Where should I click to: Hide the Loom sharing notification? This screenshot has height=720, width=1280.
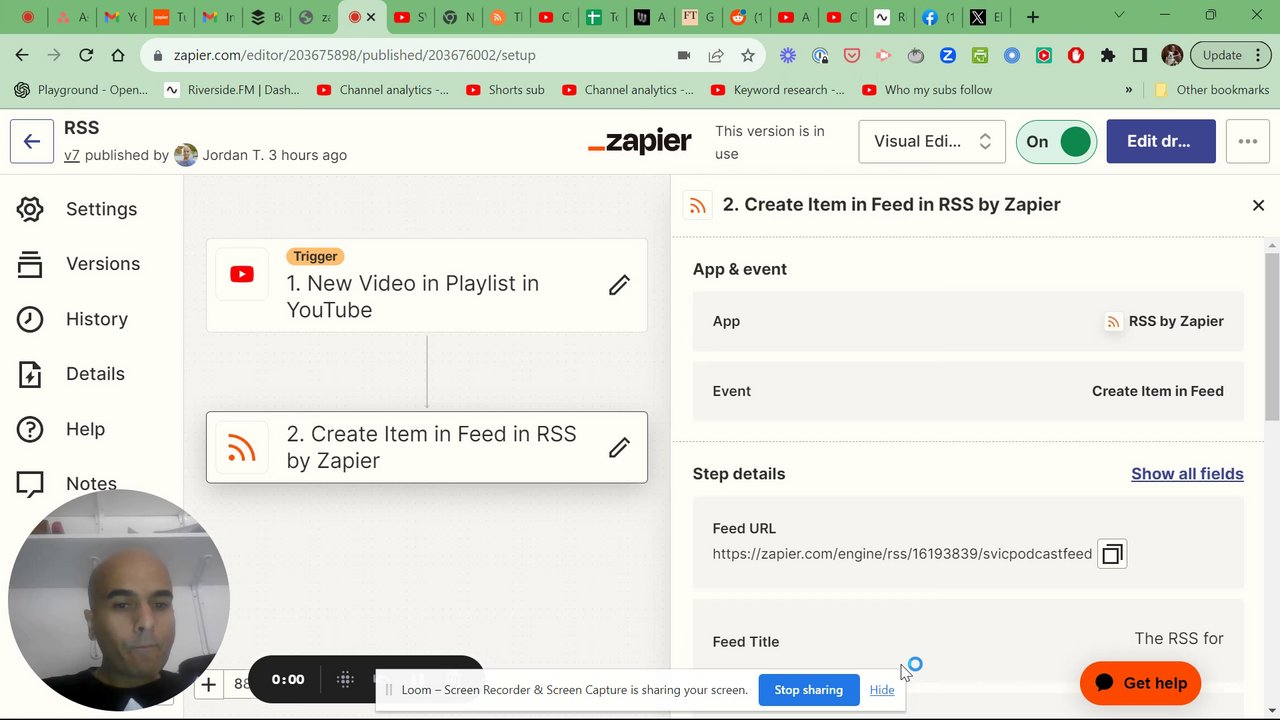[x=882, y=690]
